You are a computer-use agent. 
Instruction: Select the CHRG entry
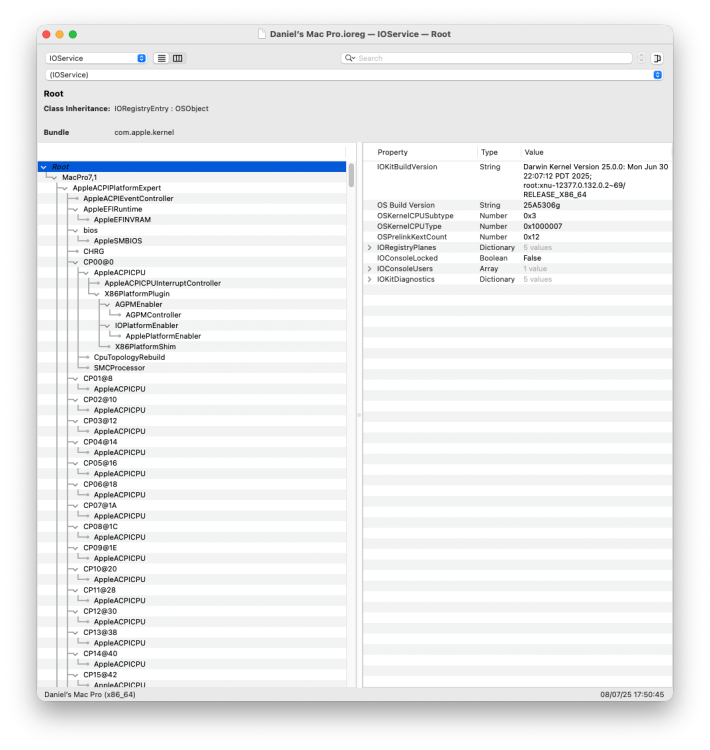93,252
